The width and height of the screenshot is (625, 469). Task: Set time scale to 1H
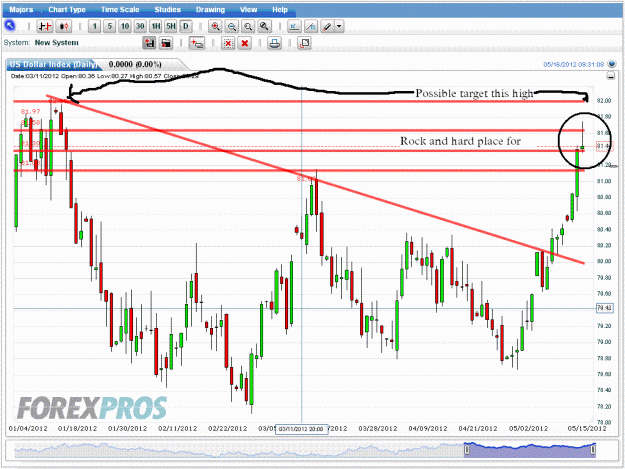pos(155,27)
